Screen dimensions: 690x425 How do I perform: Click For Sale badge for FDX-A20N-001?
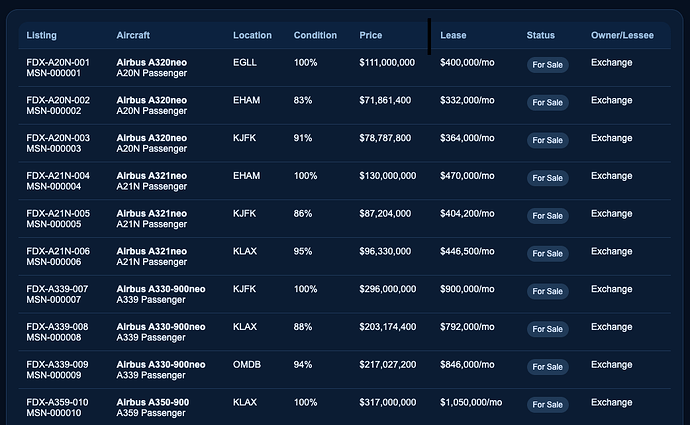[547, 65]
